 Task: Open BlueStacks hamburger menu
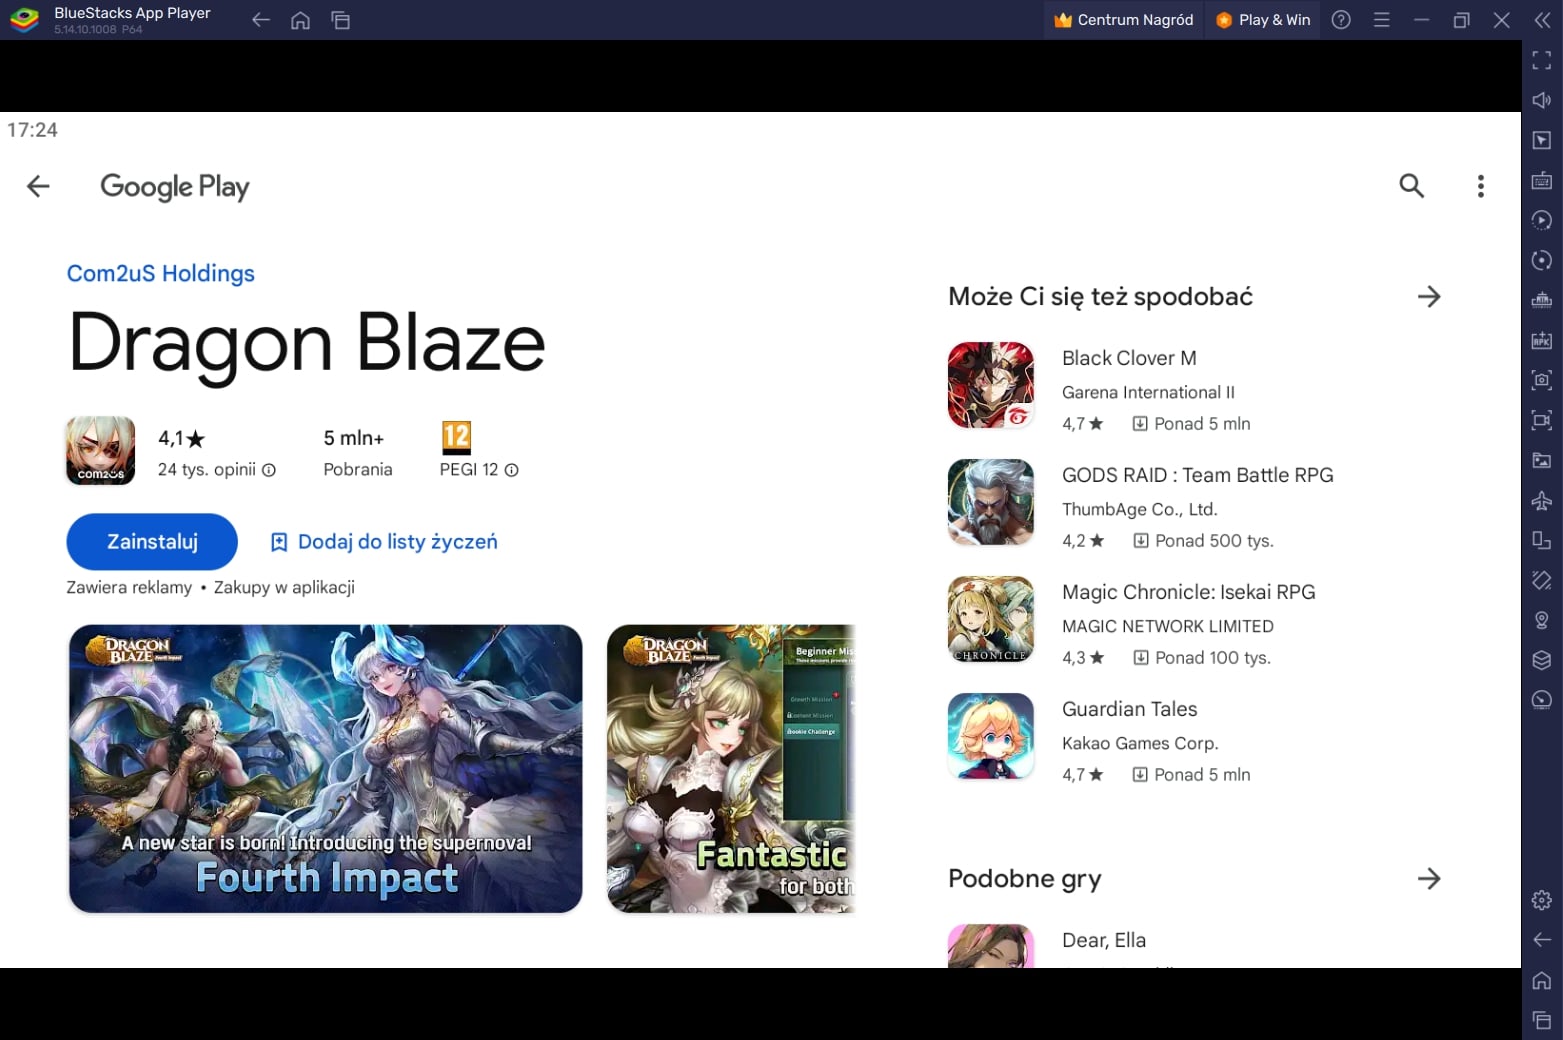pyautogui.click(x=1382, y=20)
